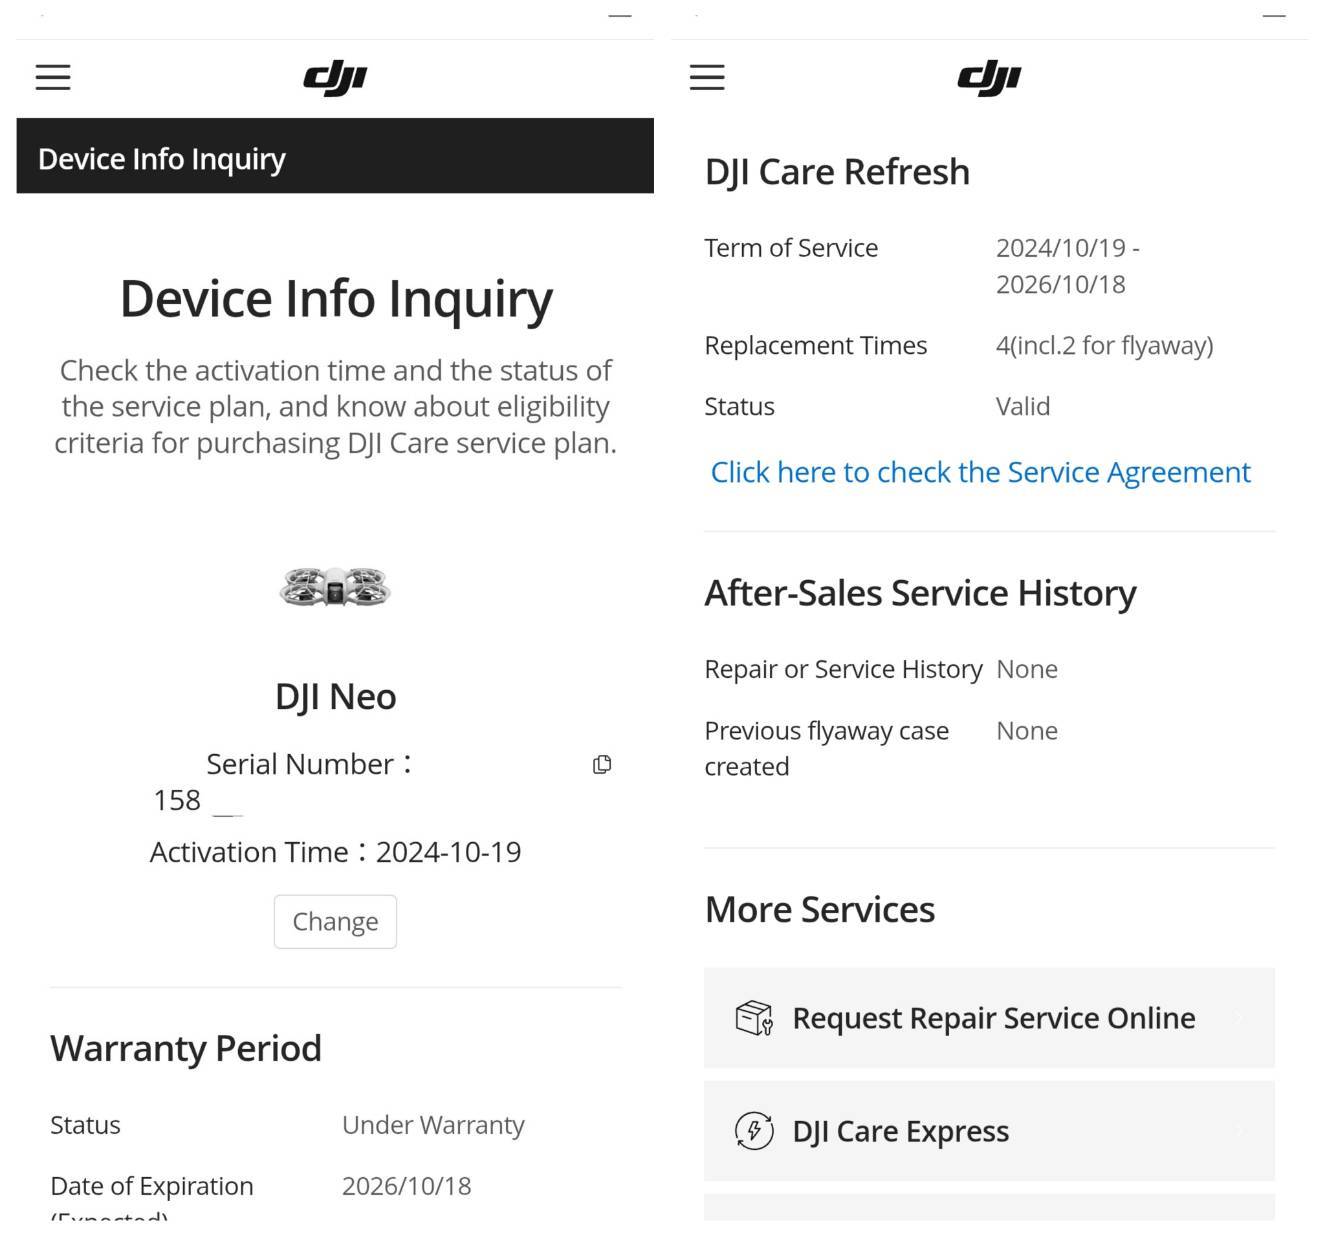Screen dimensions: 1325x1236
Task: Click the repair box icon with wrench
Action: [x=754, y=1018]
